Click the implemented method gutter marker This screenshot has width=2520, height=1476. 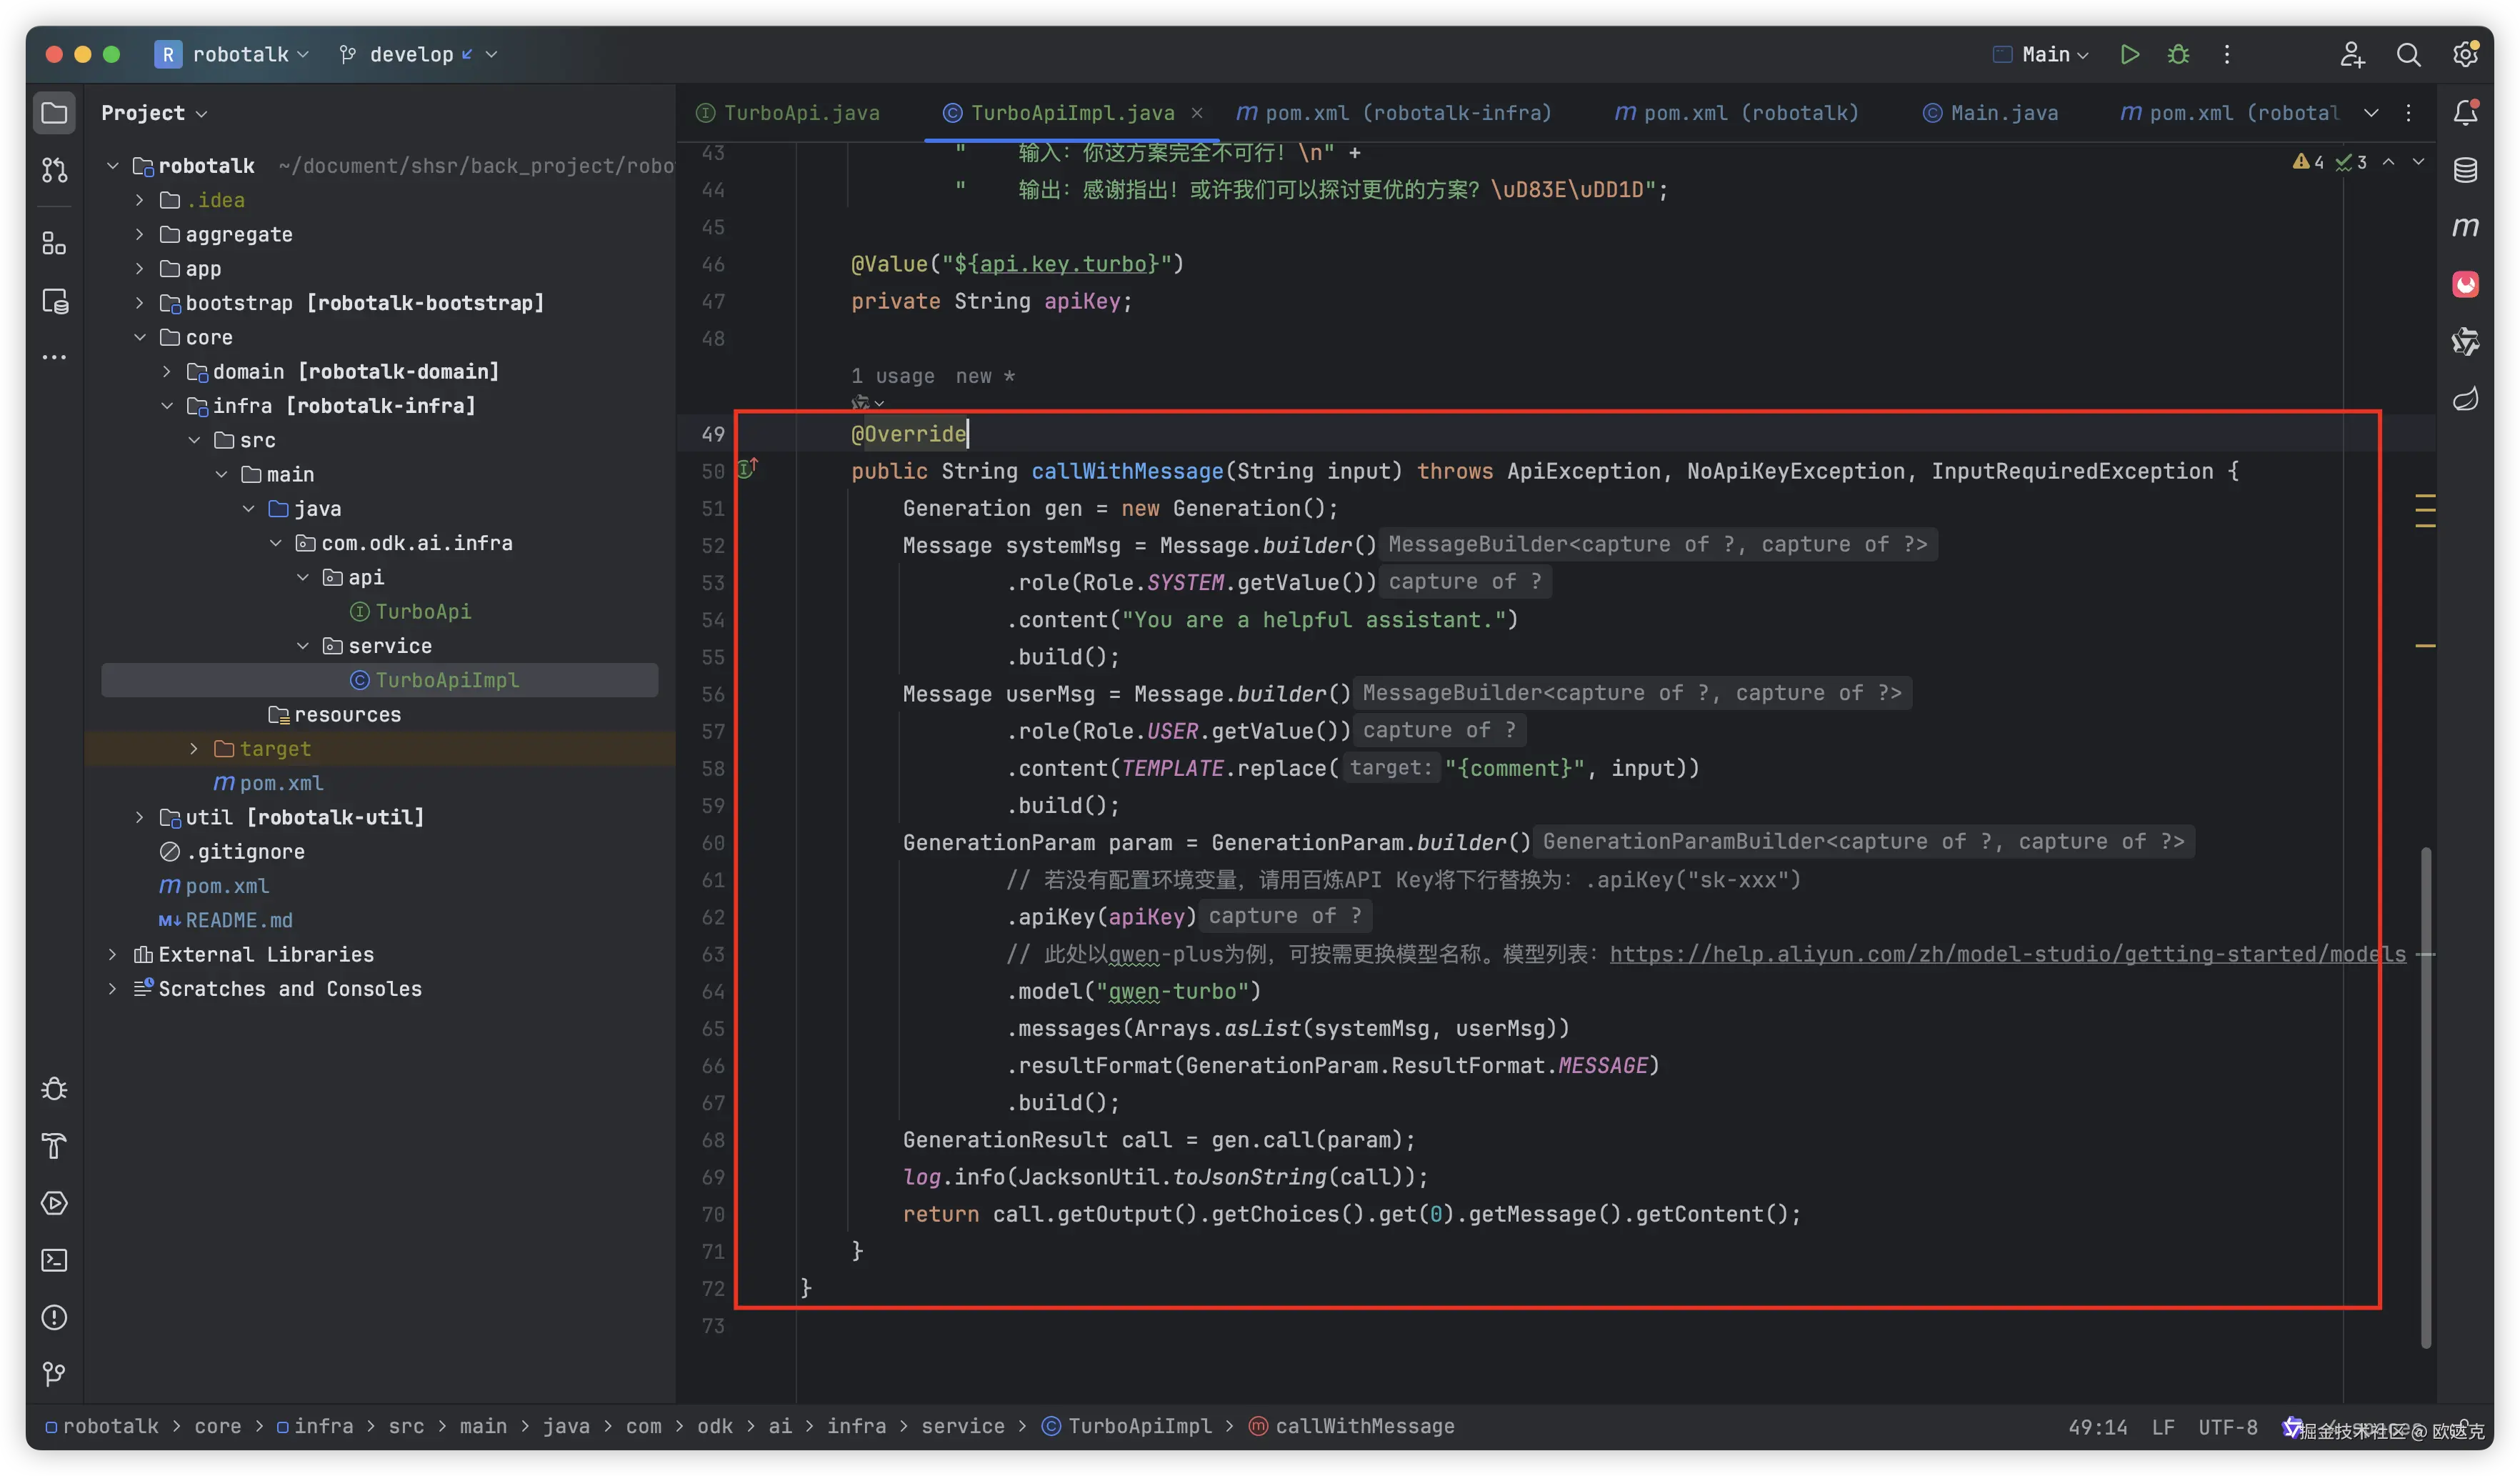point(747,469)
